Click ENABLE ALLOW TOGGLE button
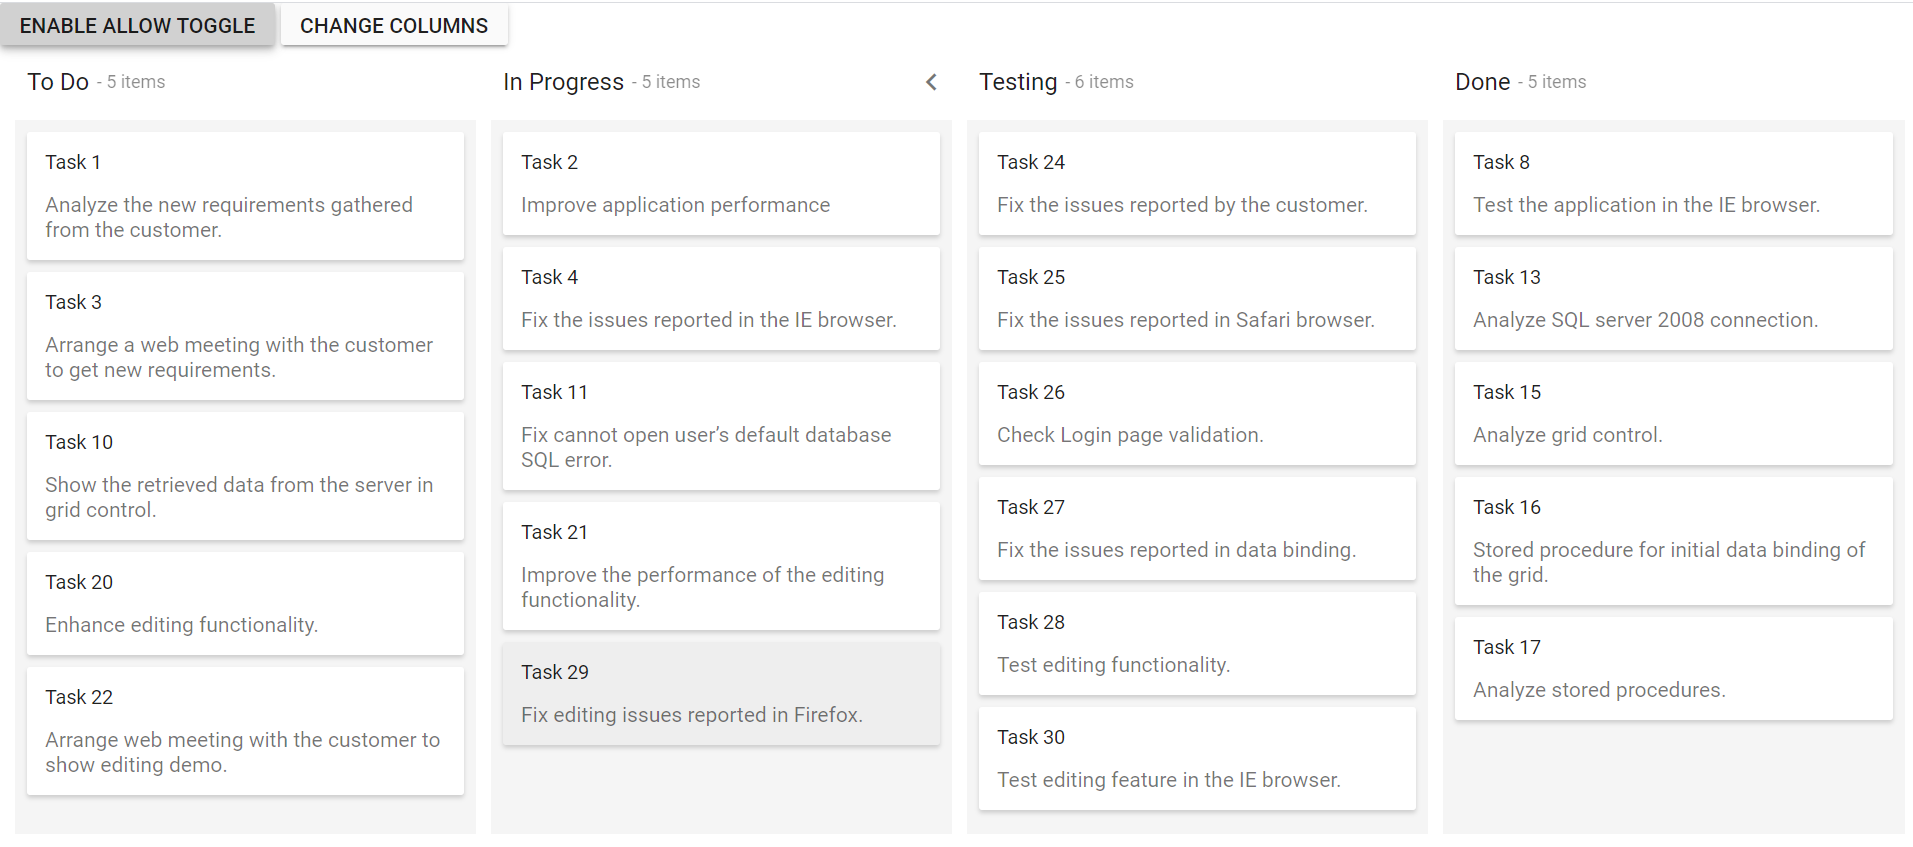The height and width of the screenshot is (847, 1913). [x=138, y=24]
